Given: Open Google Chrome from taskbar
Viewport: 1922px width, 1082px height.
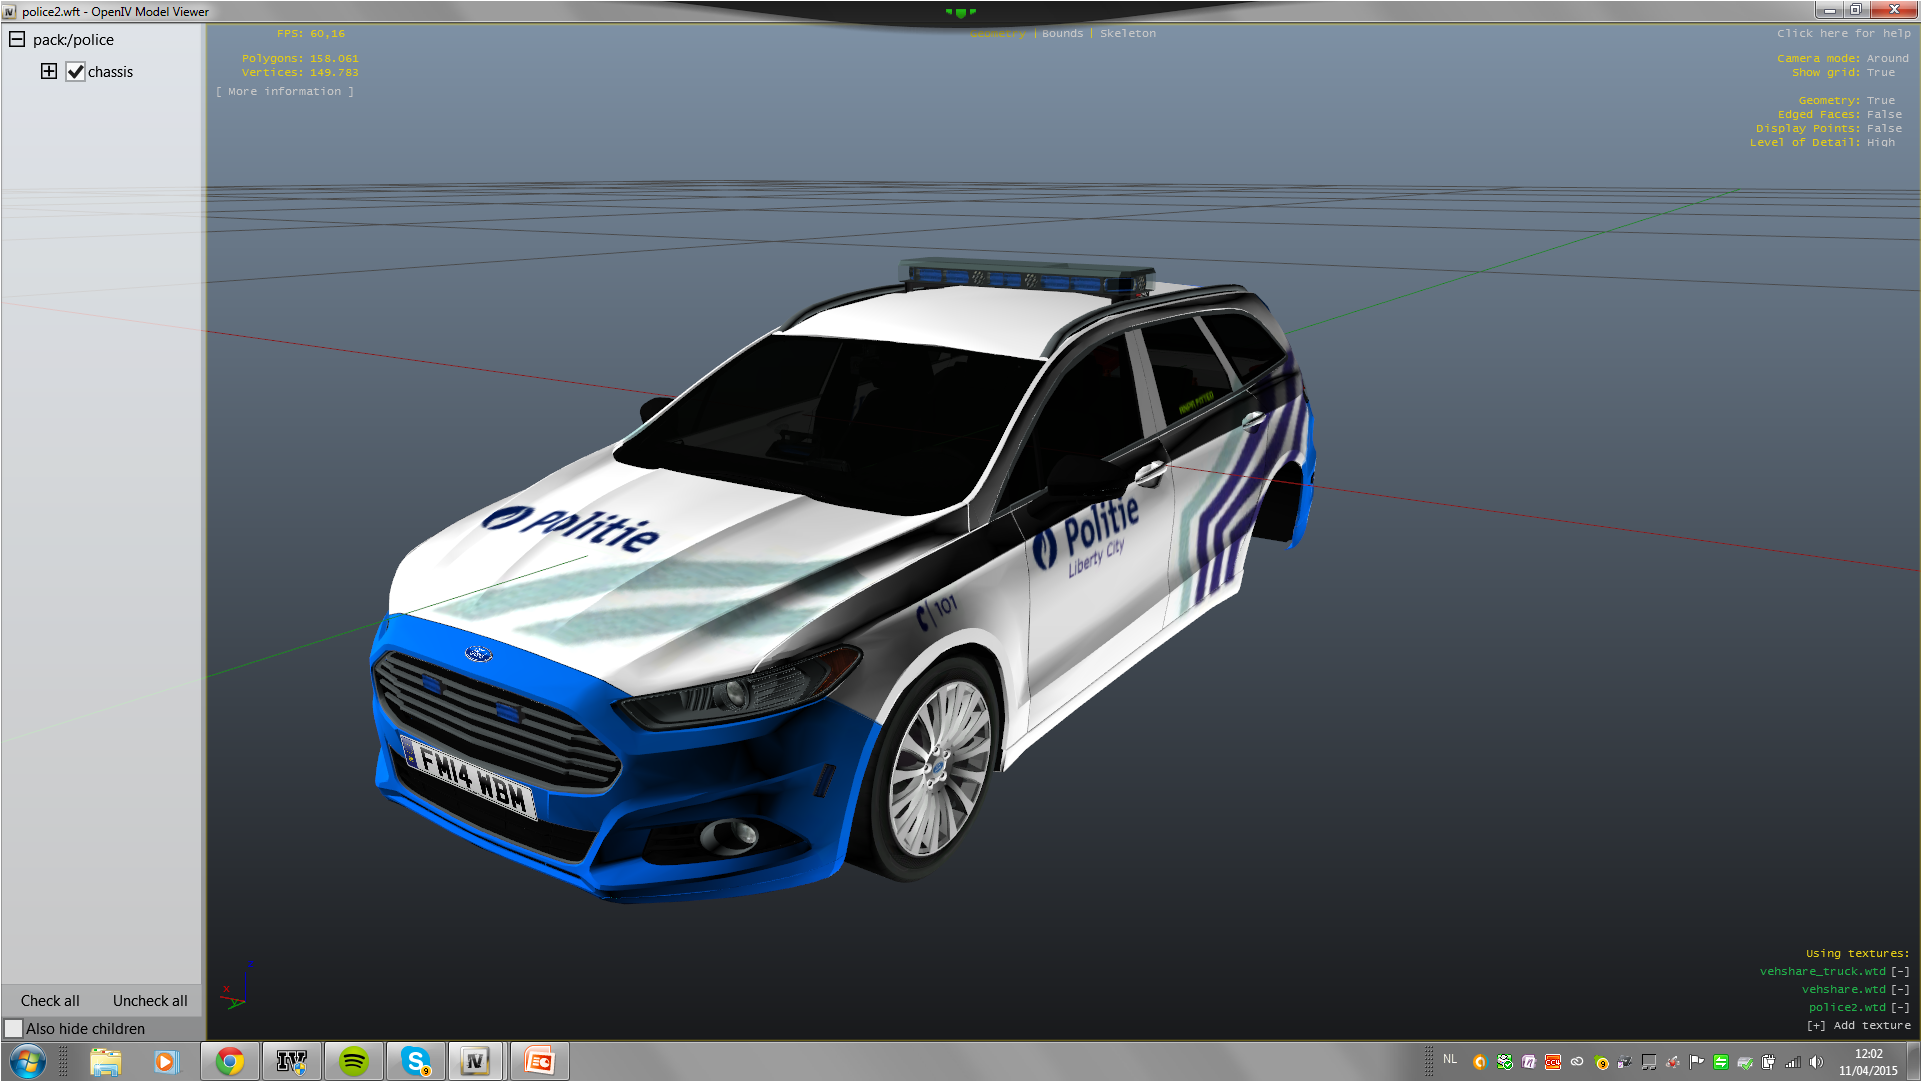Looking at the screenshot, I should pyautogui.click(x=230, y=1061).
